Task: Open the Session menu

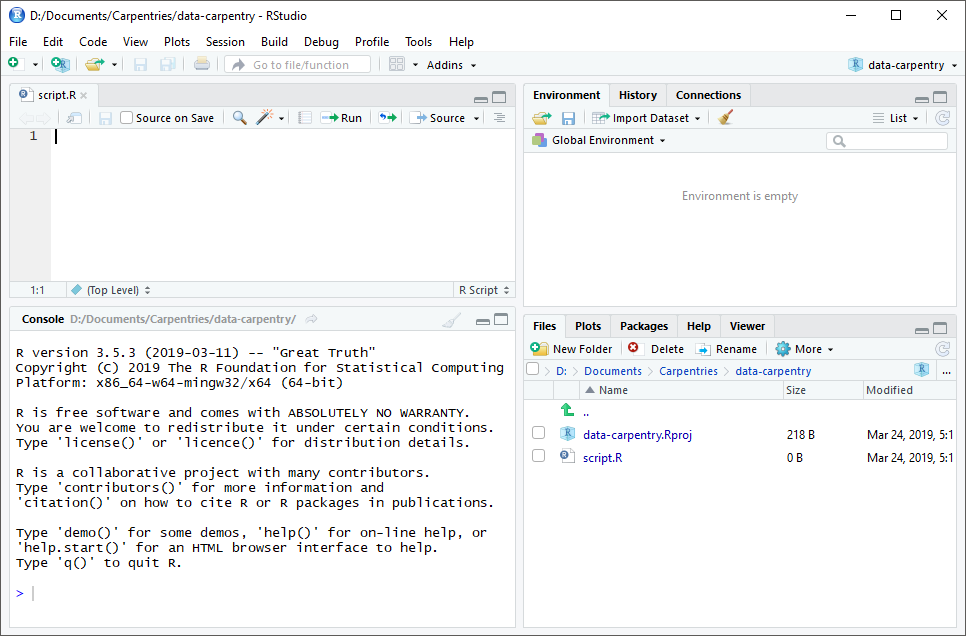Action: pos(225,42)
